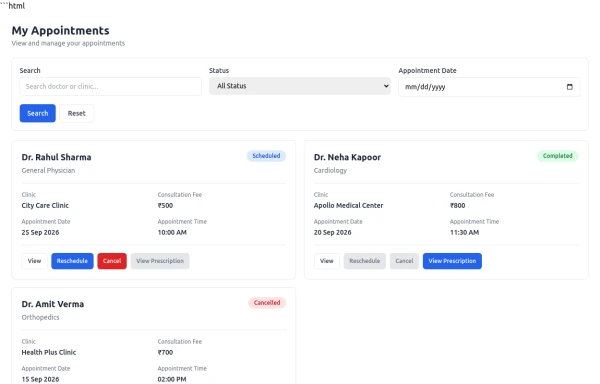Click the General Physician specialty text
The width and height of the screenshot is (600, 384).
click(x=48, y=171)
